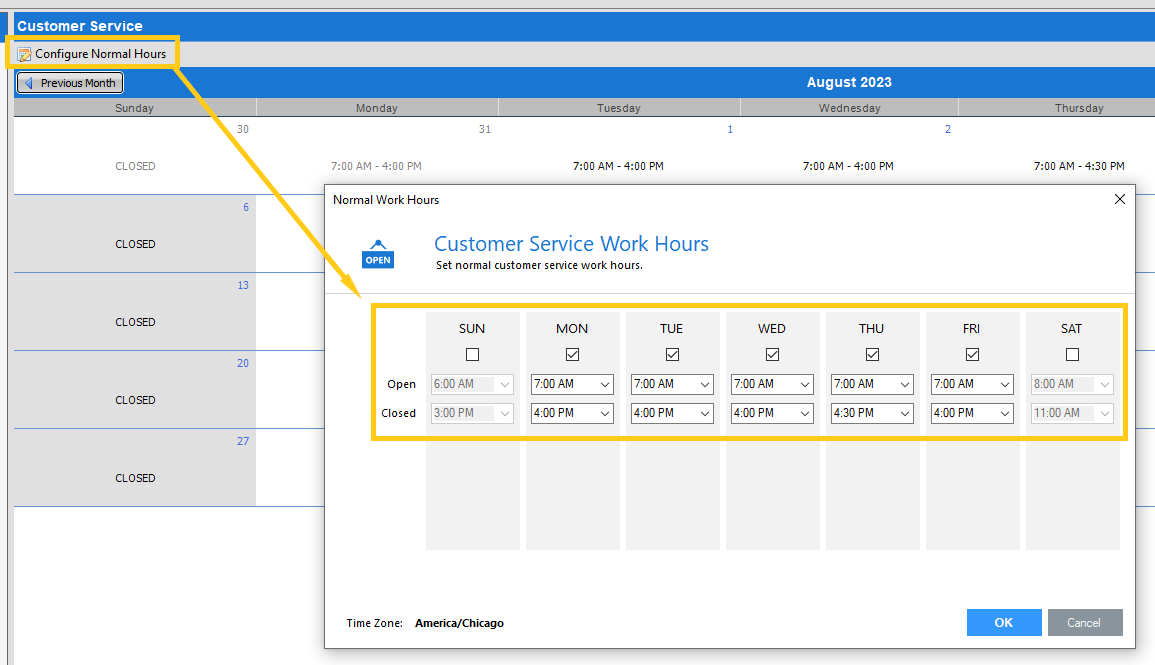Select calendar day 13 date number

click(x=243, y=285)
